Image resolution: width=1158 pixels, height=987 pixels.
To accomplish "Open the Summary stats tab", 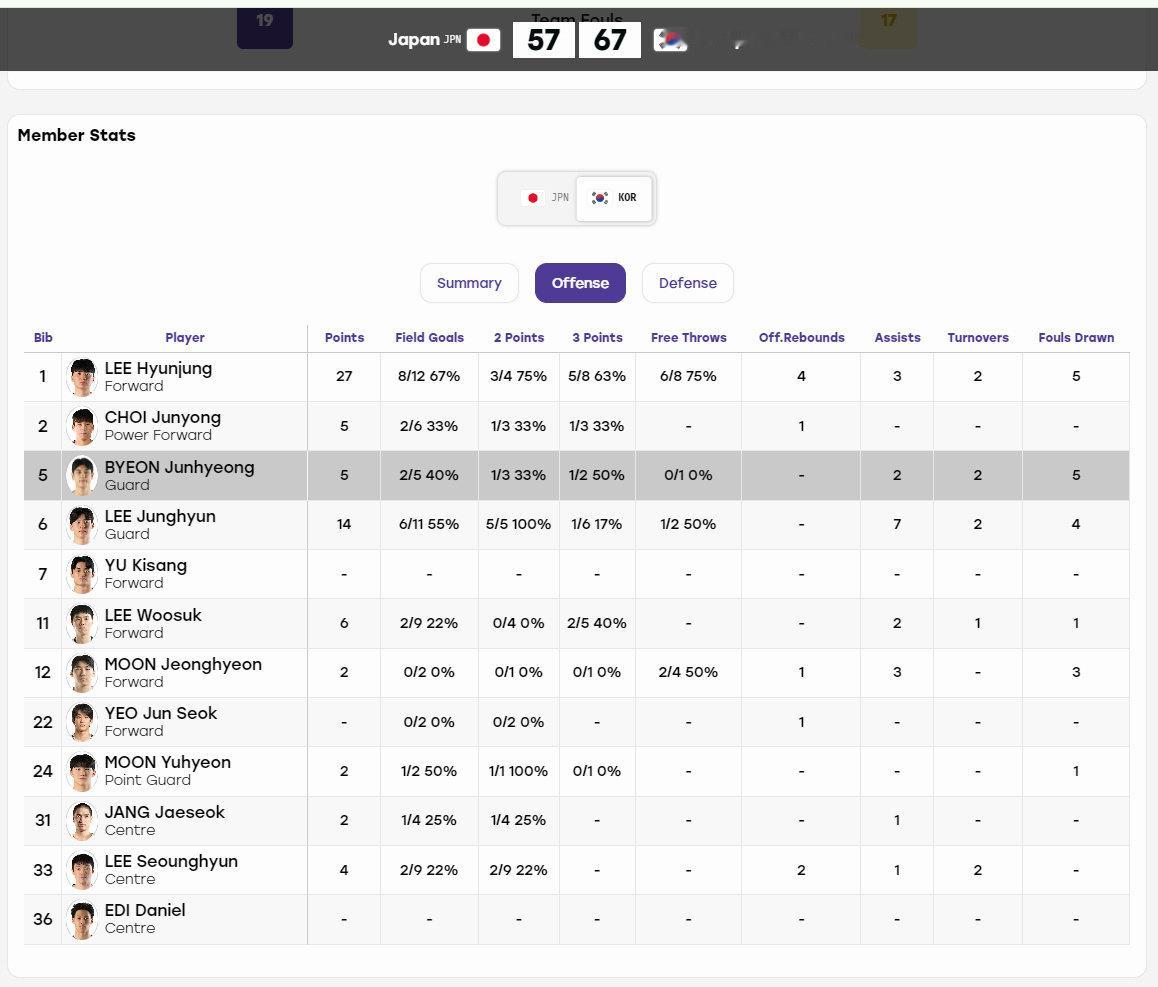I will tap(469, 283).
